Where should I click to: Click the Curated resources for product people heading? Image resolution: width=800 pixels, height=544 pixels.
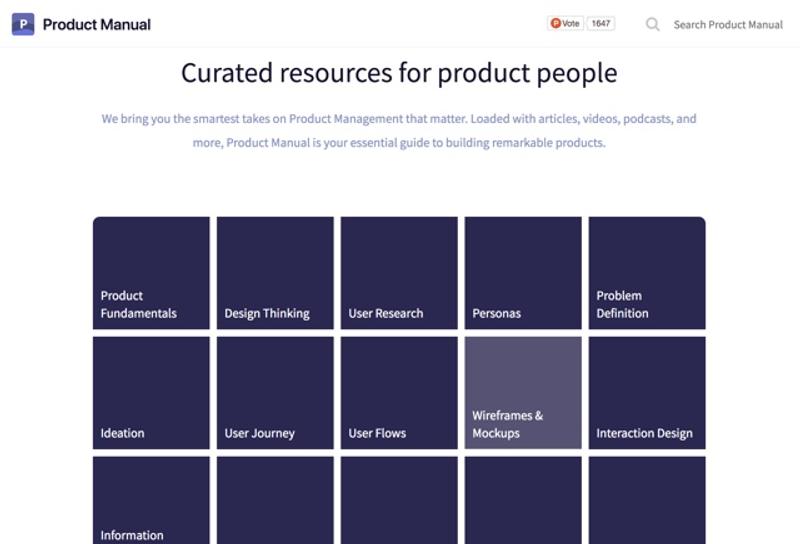(399, 73)
